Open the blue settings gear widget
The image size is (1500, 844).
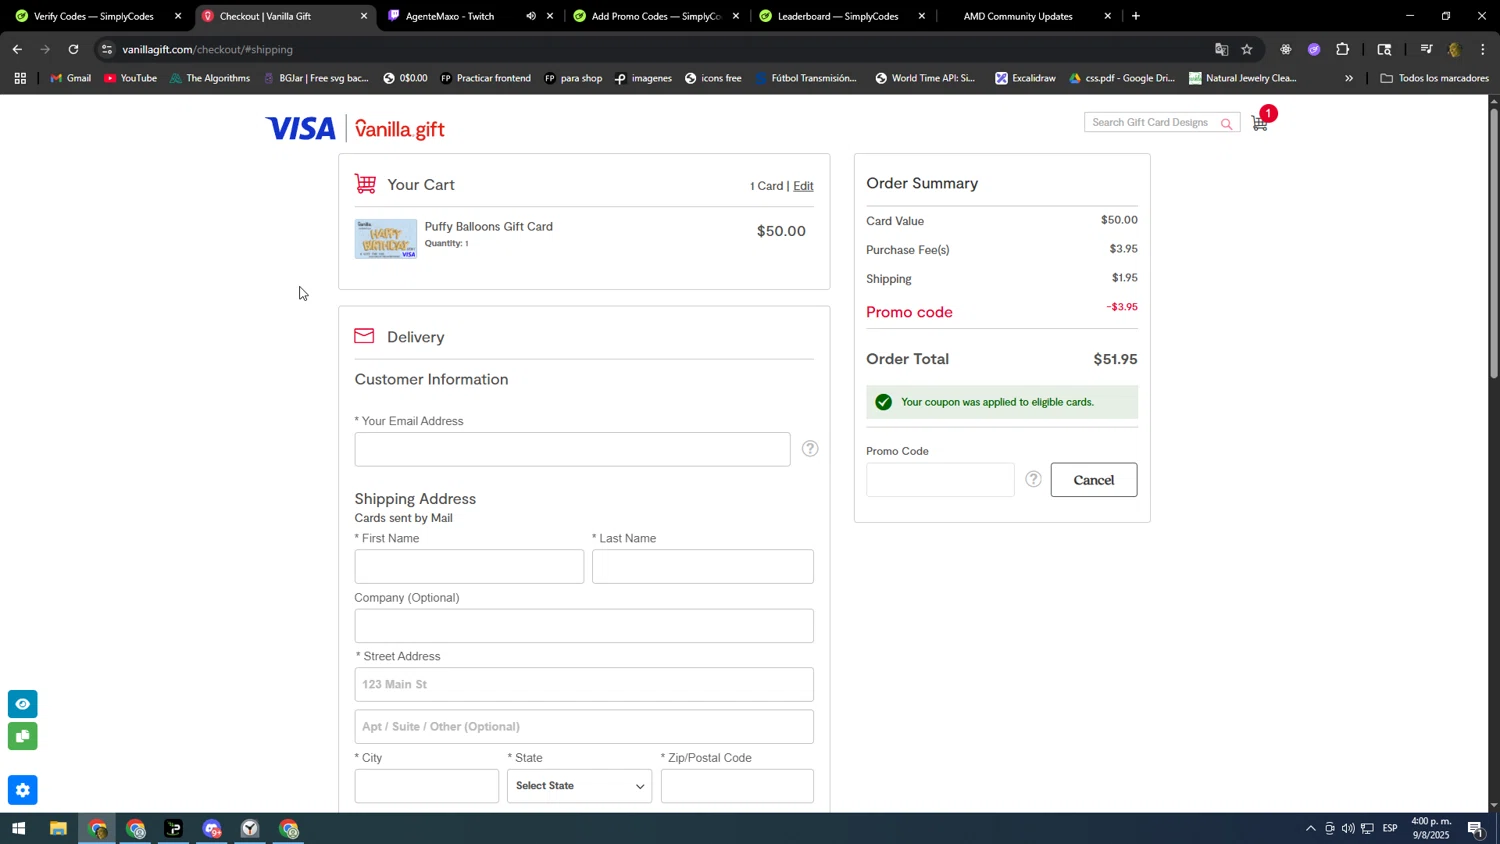pyautogui.click(x=23, y=790)
